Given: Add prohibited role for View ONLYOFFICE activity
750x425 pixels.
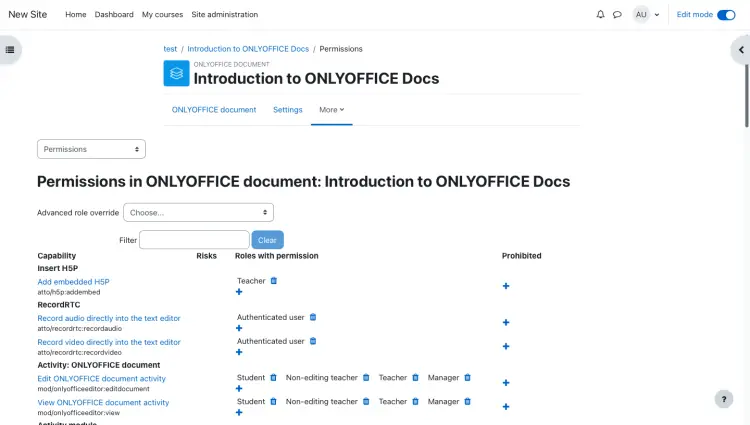Looking at the screenshot, I should point(506,406).
